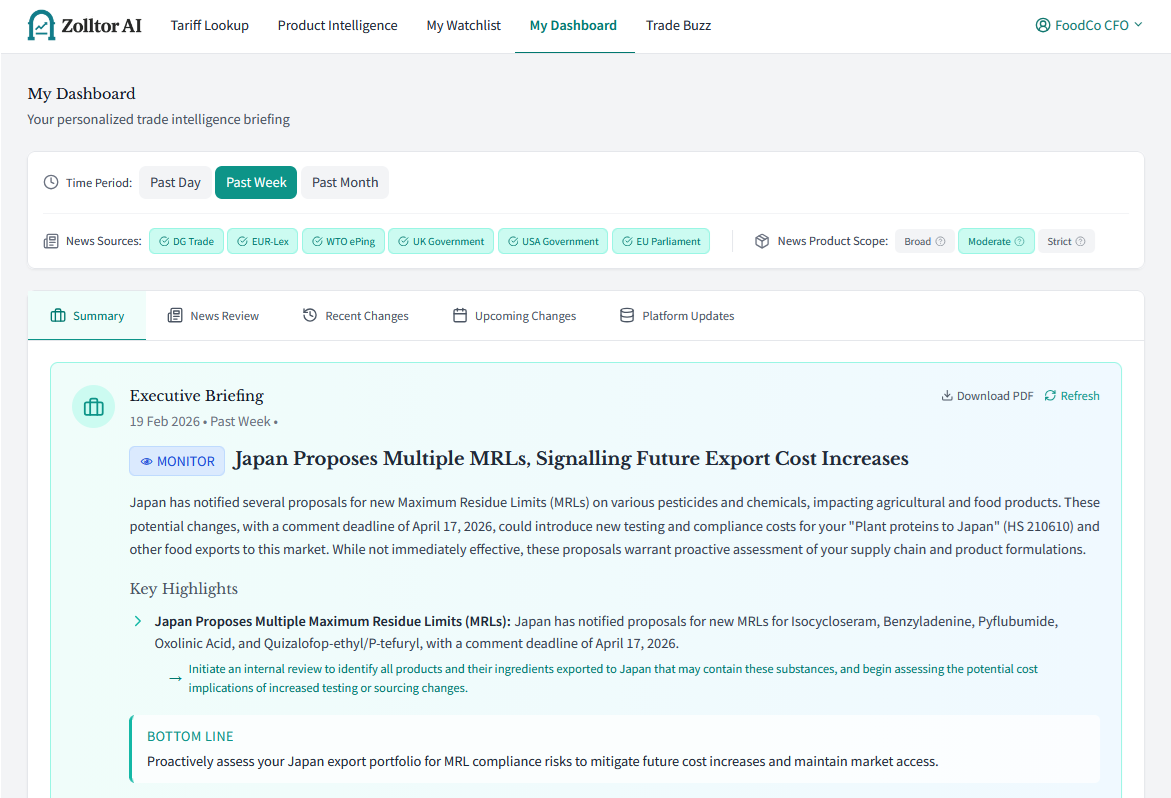This screenshot has height=798, width=1171.
Task: Switch to the Platform Updates tab
Action: point(677,316)
